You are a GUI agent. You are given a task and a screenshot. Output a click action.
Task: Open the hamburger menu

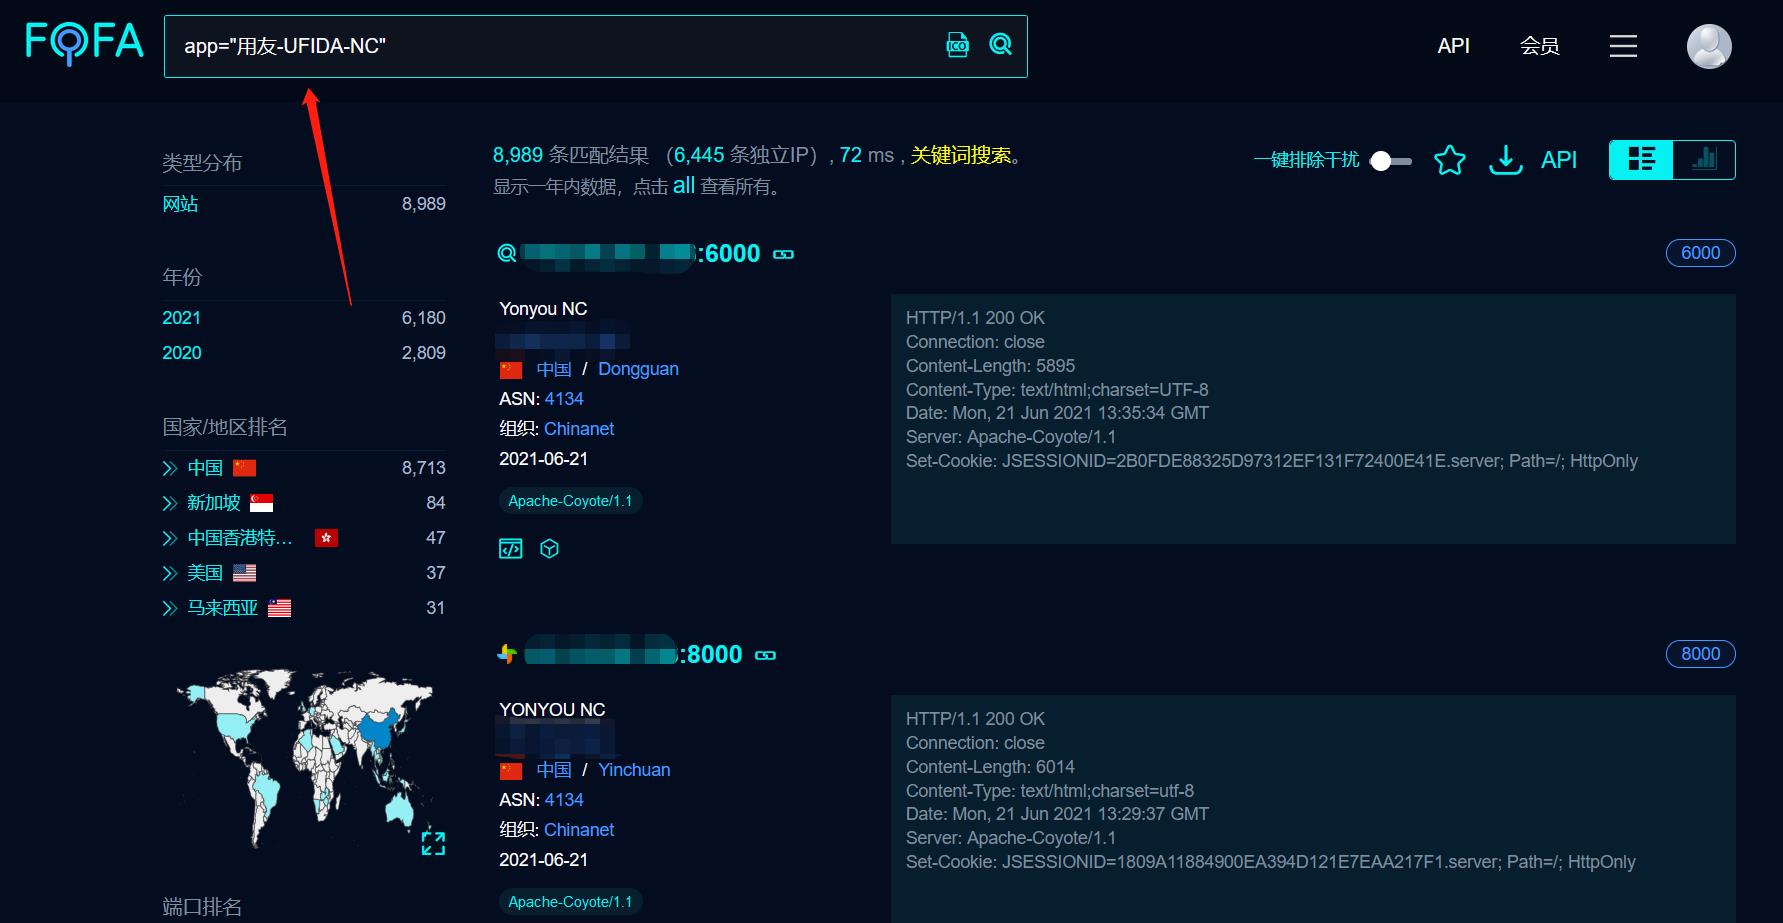[1623, 46]
